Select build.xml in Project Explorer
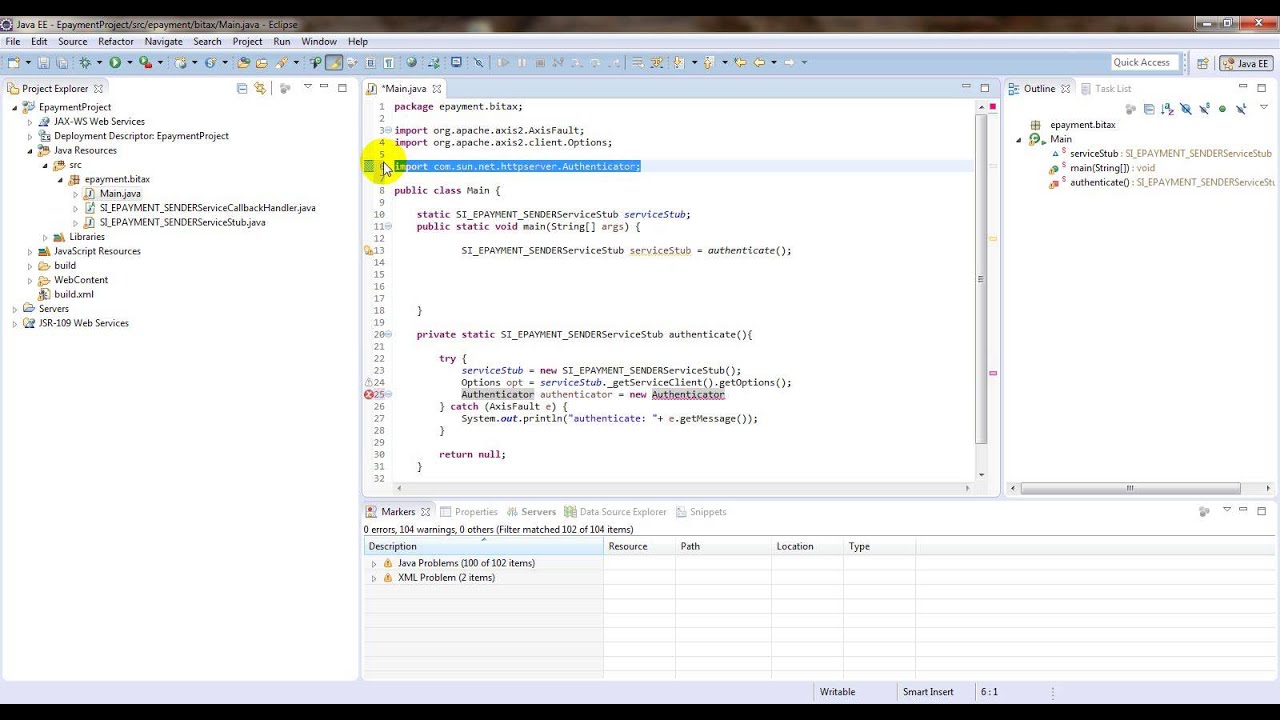The height and width of the screenshot is (720, 1280). point(73,295)
